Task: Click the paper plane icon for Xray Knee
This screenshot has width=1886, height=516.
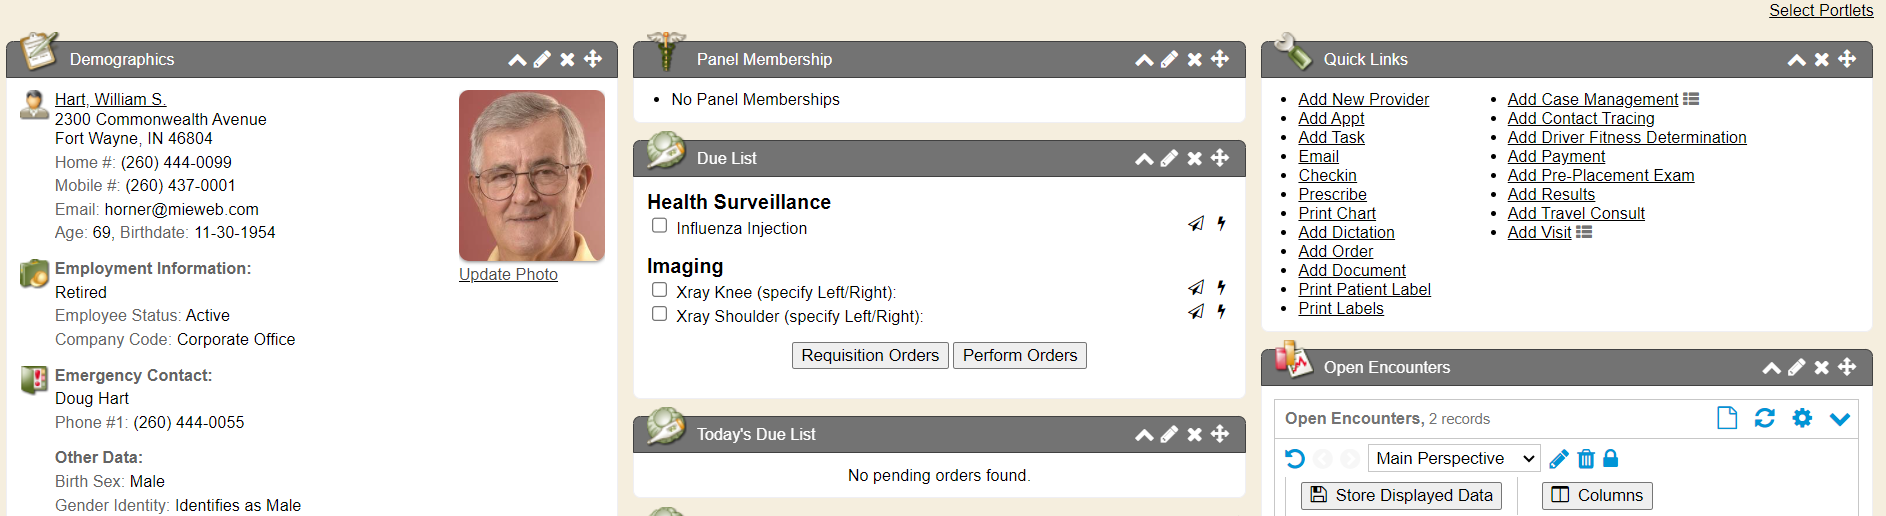Action: pos(1195,287)
